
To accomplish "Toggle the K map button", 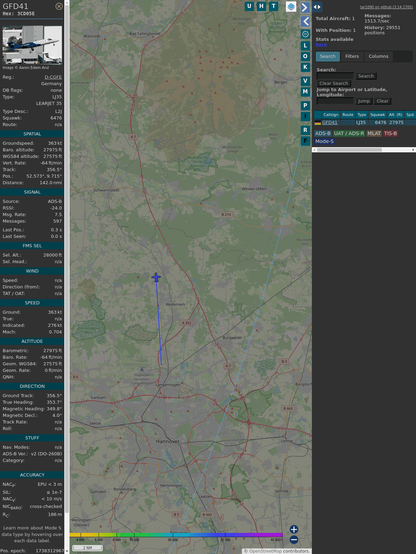I will 305,67.
